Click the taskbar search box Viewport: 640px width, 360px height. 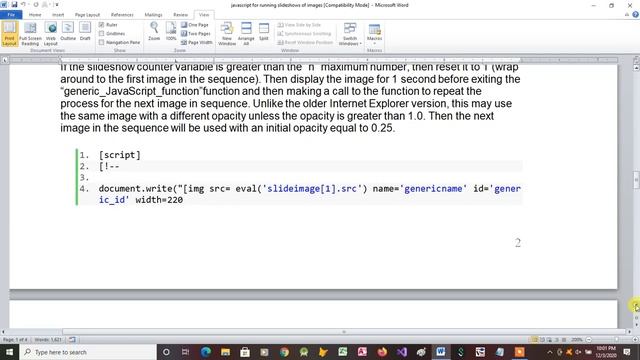tap(88, 352)
